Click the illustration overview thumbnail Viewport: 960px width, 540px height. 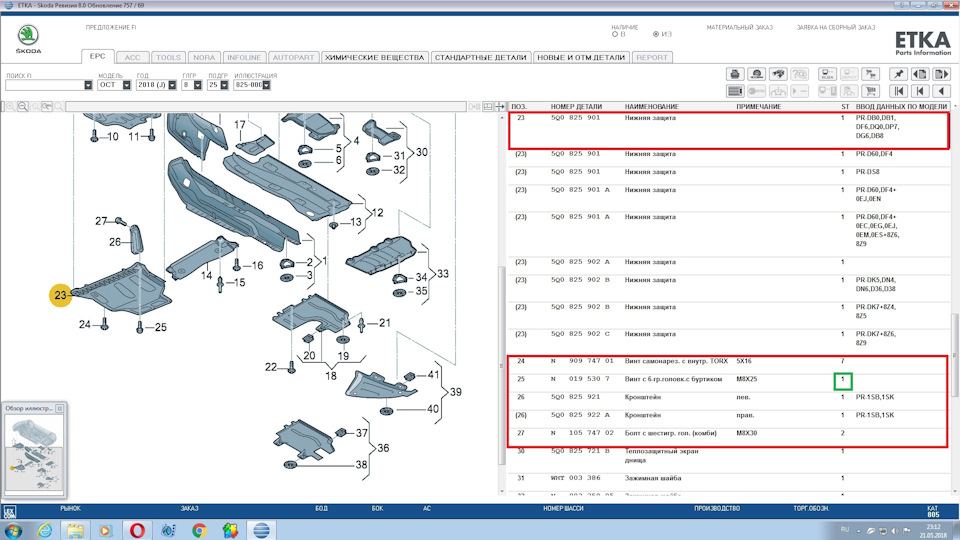click(x=34, y=454)
